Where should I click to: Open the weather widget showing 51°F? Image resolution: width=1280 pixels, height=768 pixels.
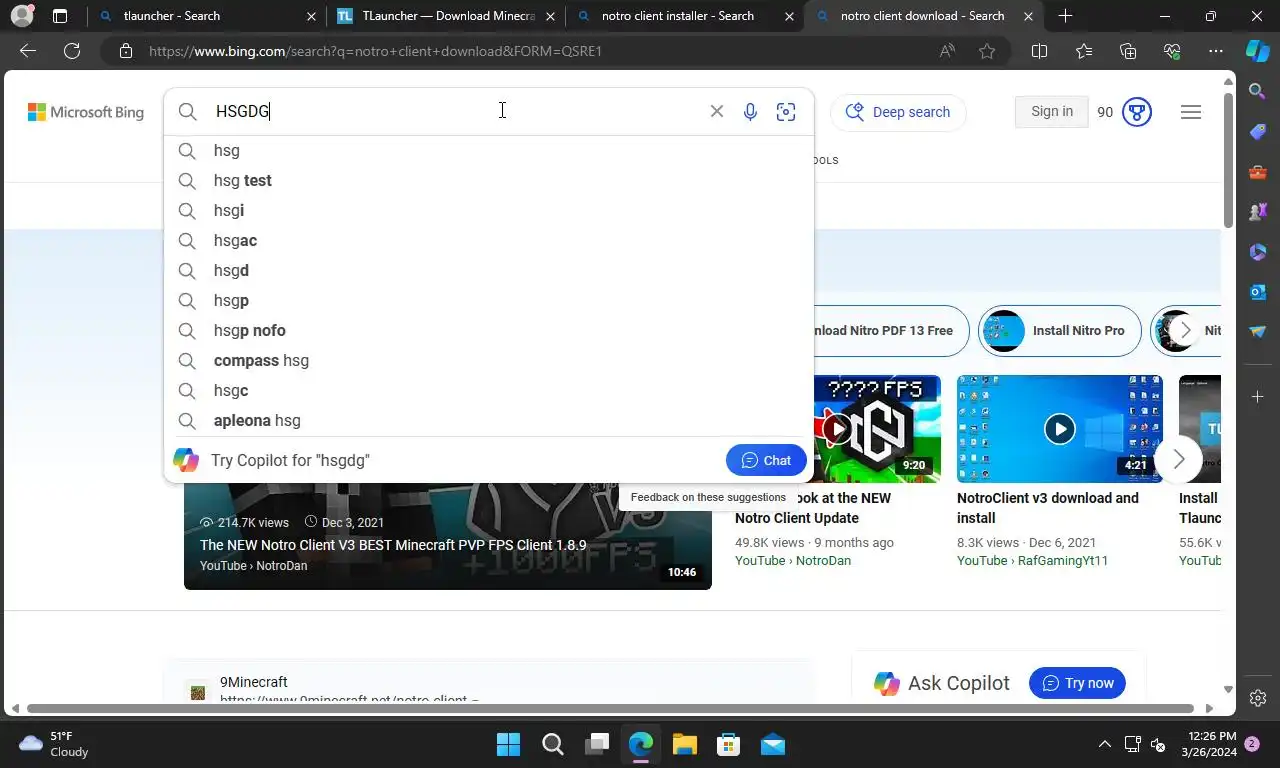[54, 744]
